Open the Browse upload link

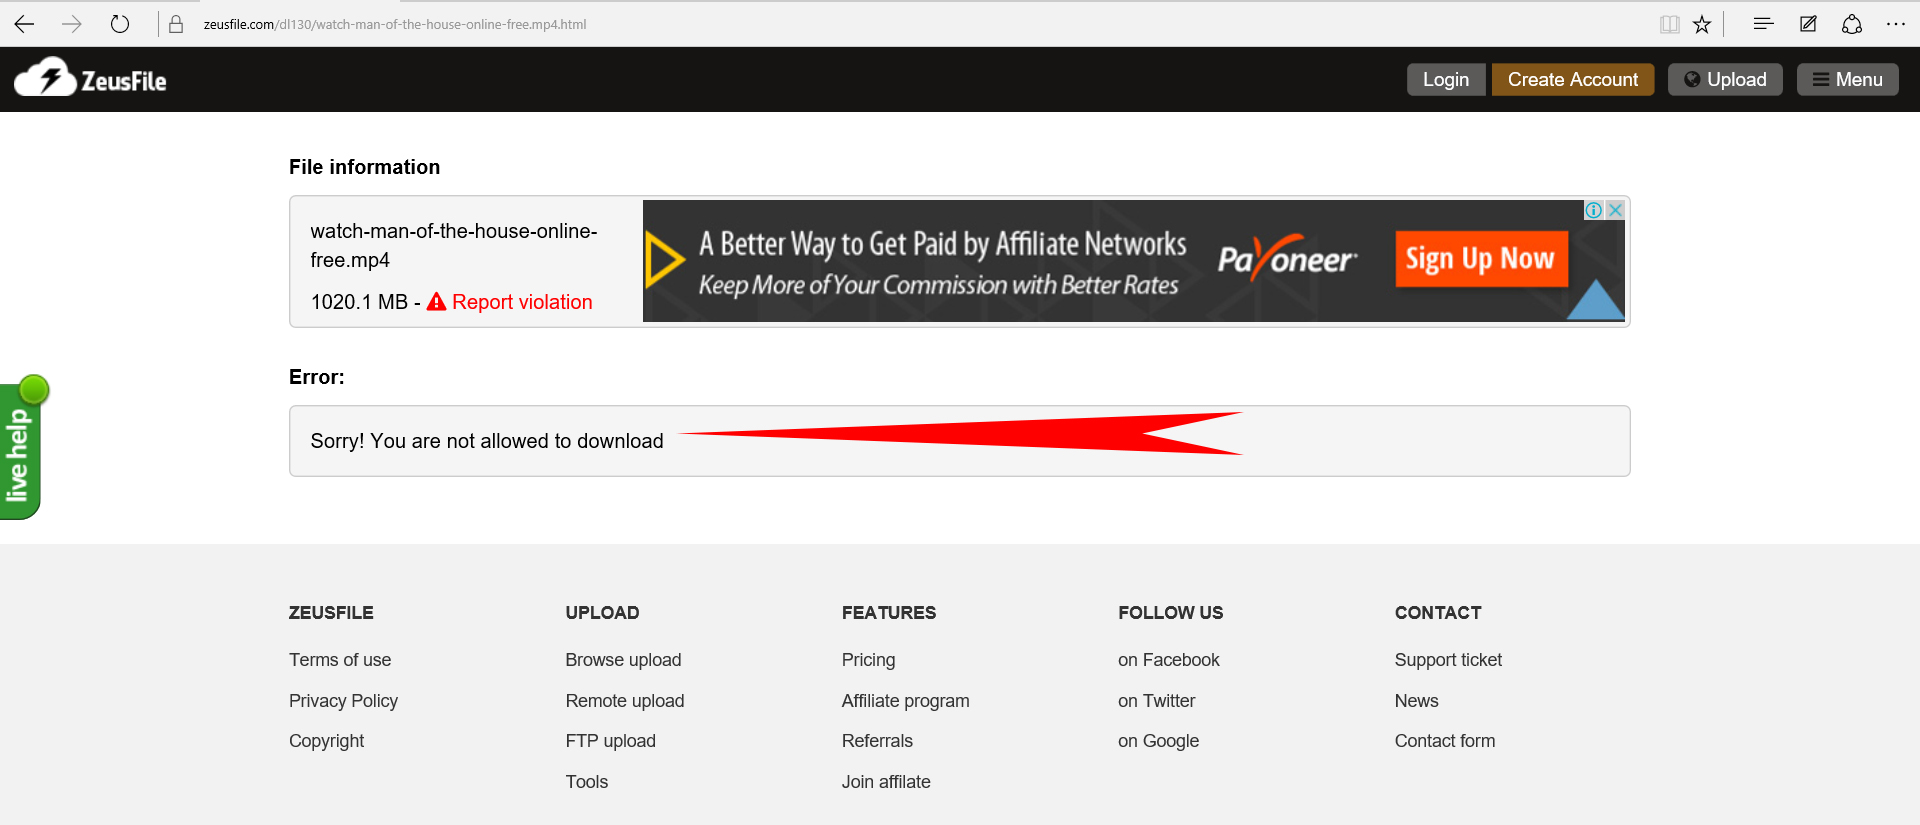[x=623, y=660]
